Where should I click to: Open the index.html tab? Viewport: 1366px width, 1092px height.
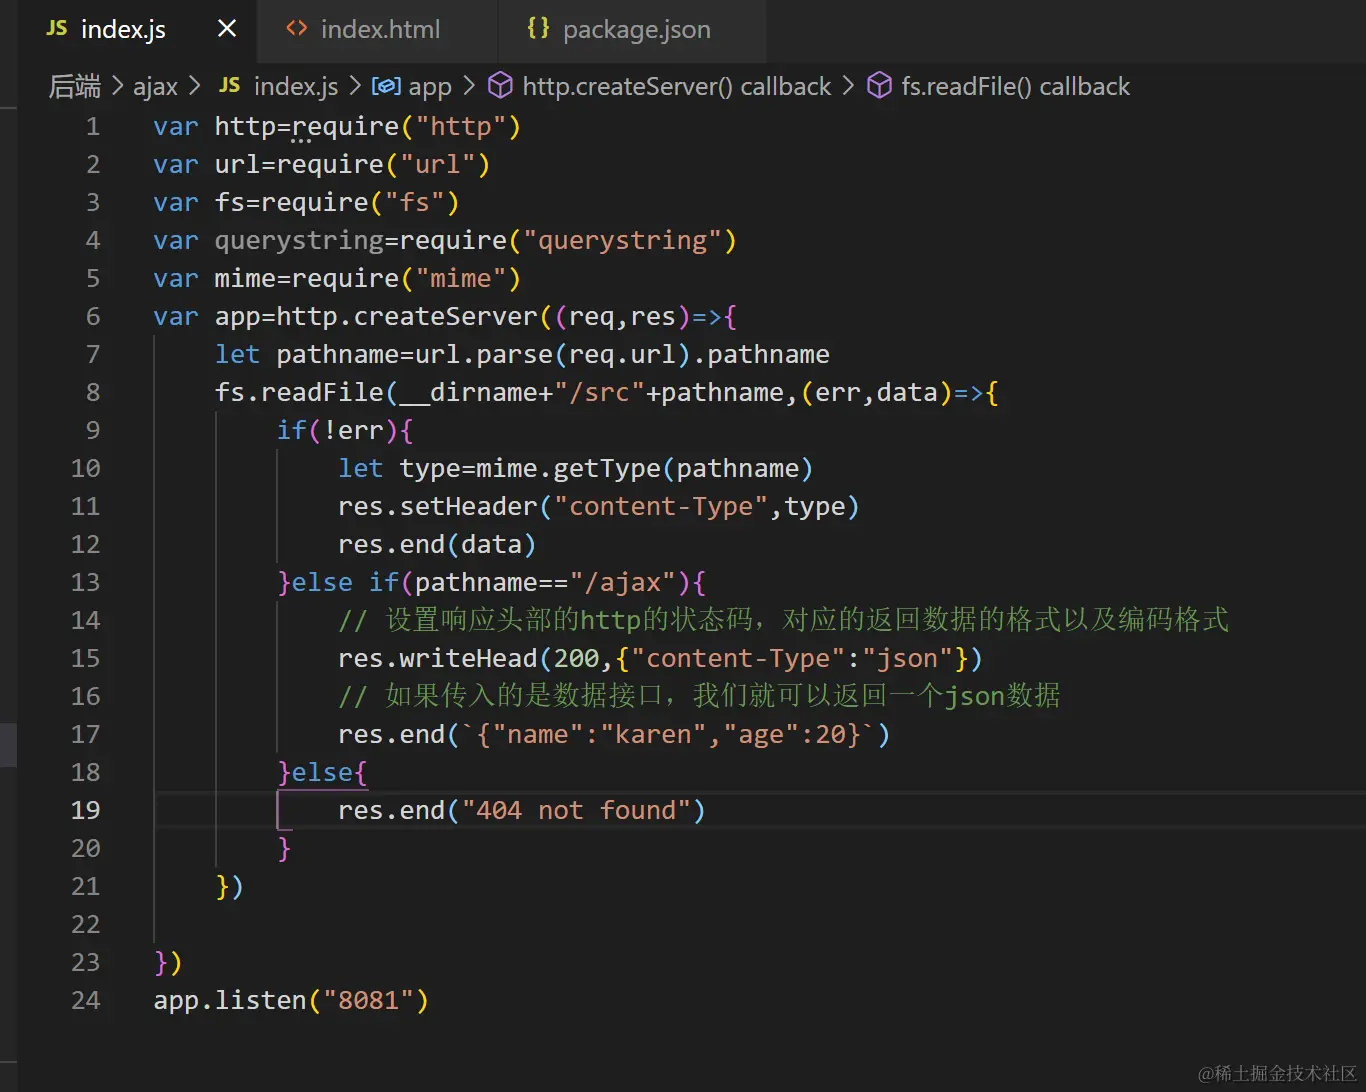[x=377, y=29]
